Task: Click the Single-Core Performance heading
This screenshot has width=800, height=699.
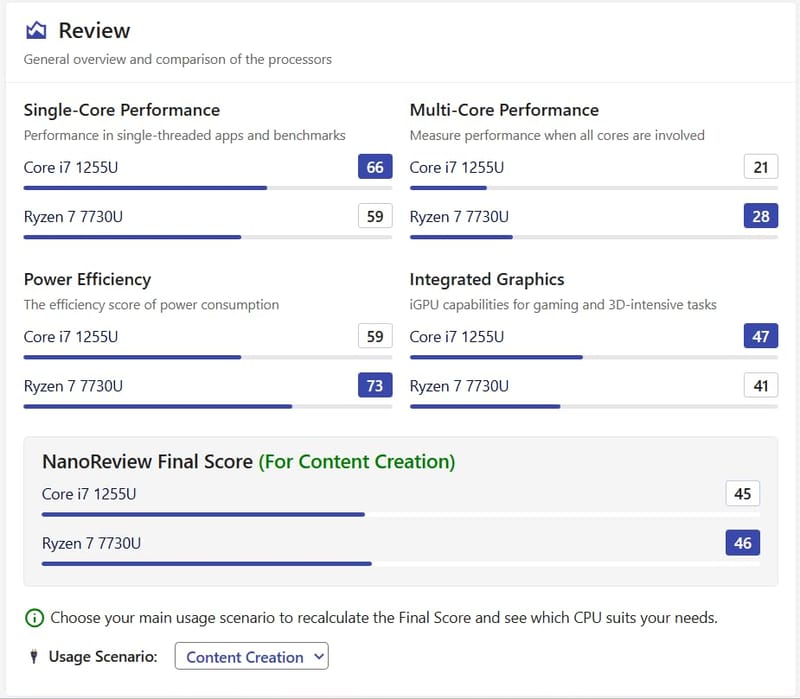Action: 122,110
